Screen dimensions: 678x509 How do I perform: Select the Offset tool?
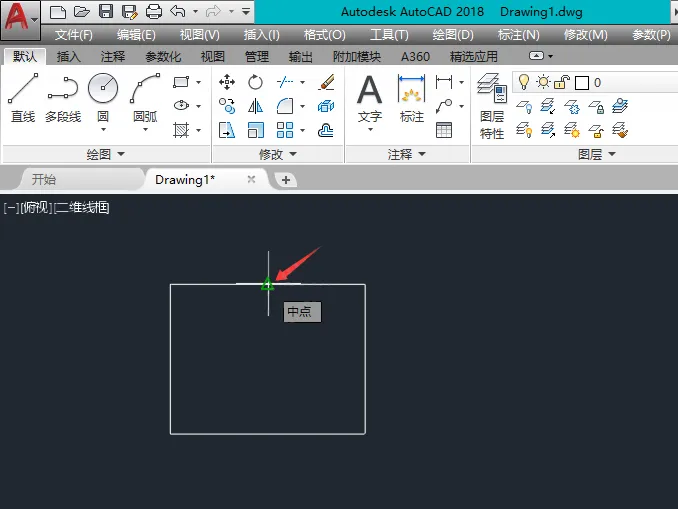pos(326,130)
